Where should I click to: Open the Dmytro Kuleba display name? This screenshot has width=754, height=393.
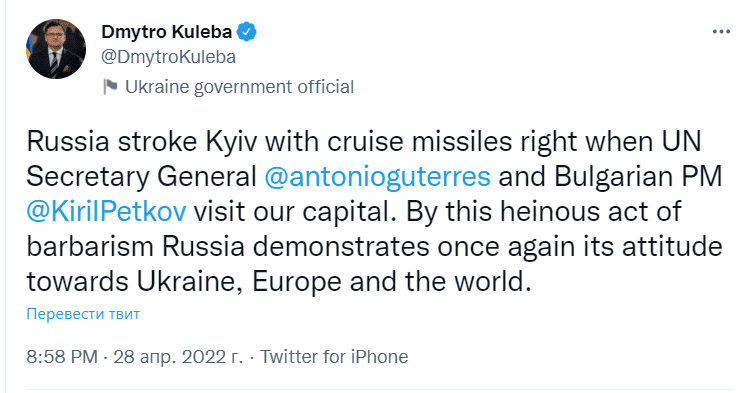coord(167,32)
